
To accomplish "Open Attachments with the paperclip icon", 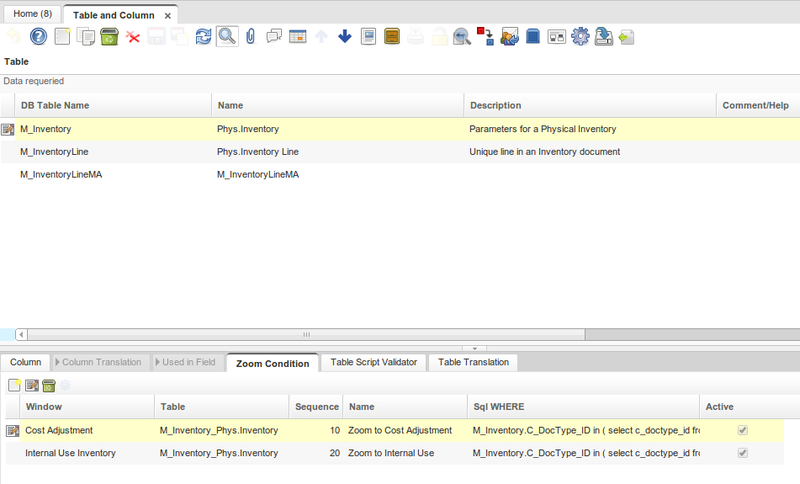I will pyautogui.click(x=250, y=37).
